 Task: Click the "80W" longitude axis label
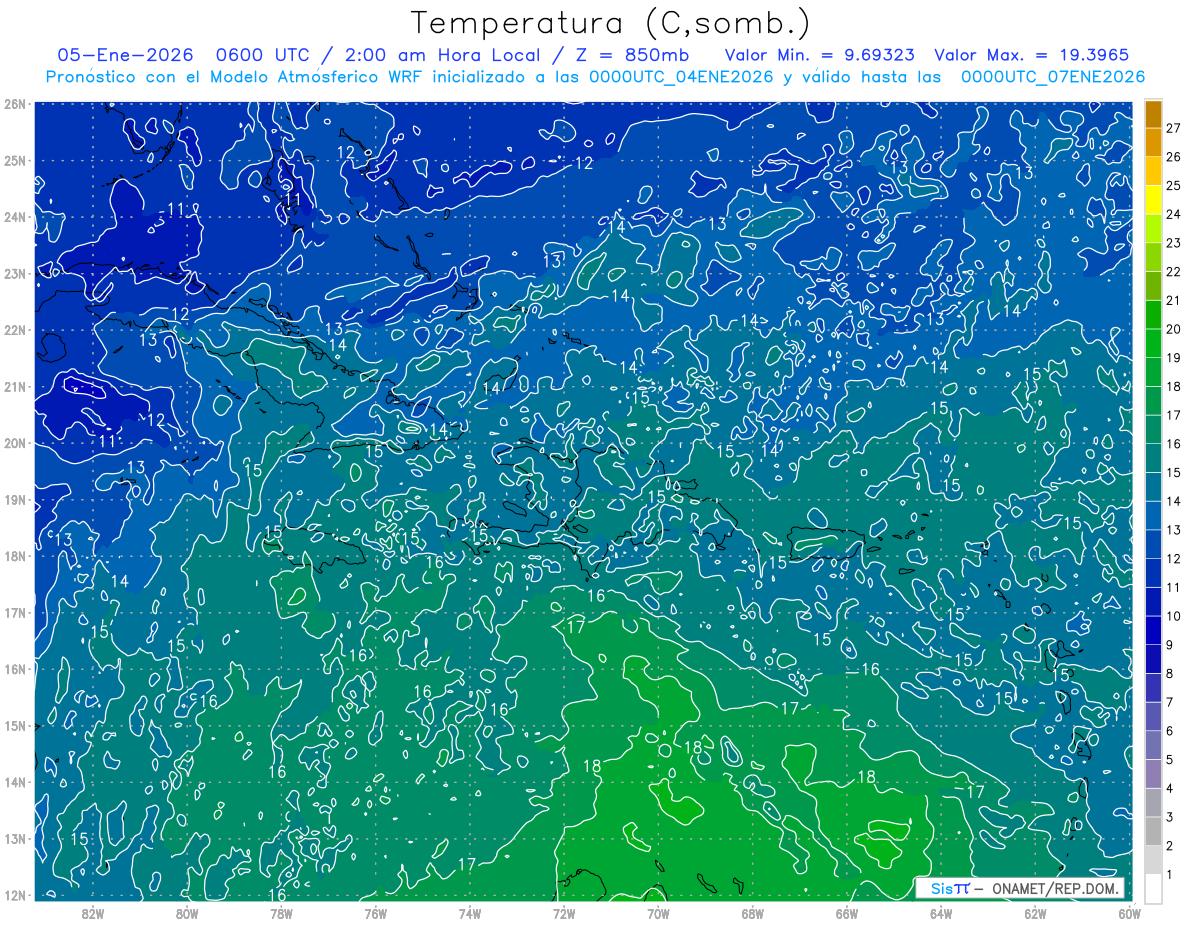(187, 913)
